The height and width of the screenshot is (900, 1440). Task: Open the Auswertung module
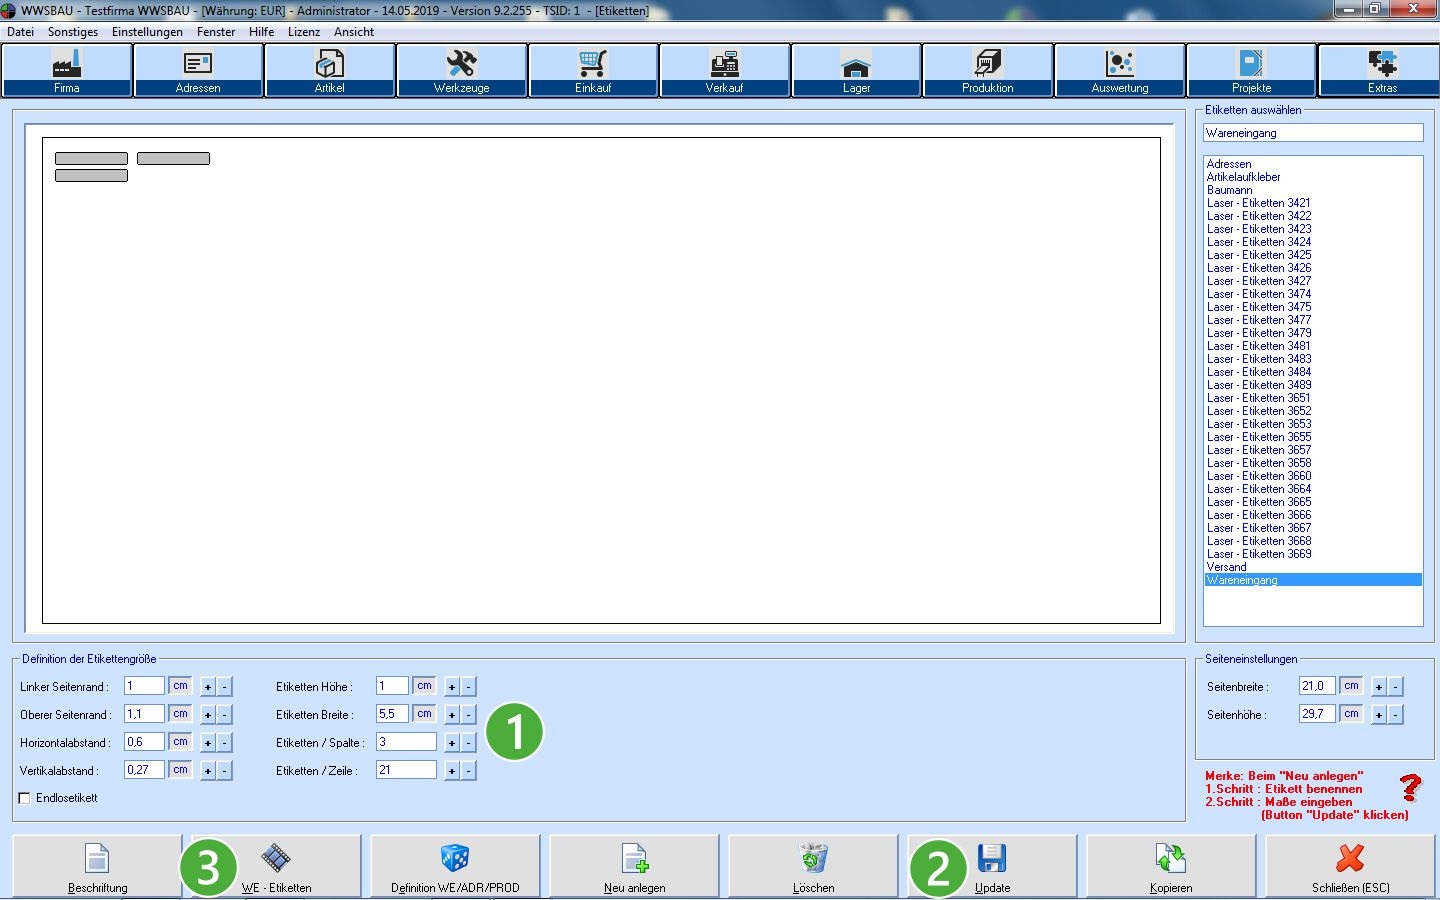(x=1120, y=71)
